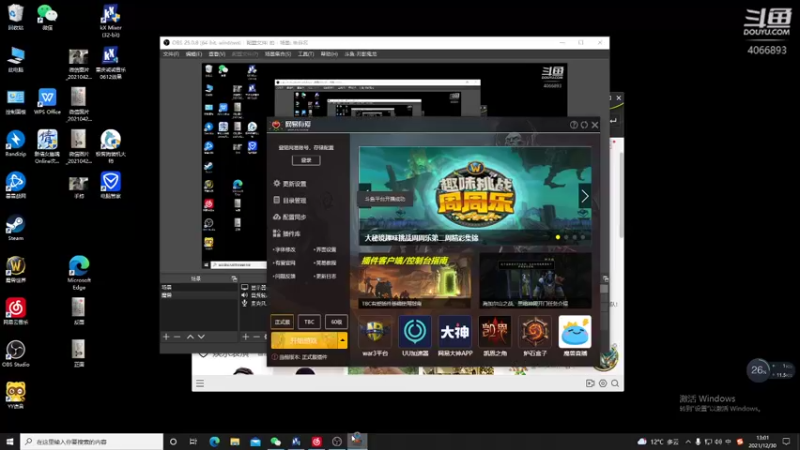Open update settings gear in launcher sidebar

290,184
